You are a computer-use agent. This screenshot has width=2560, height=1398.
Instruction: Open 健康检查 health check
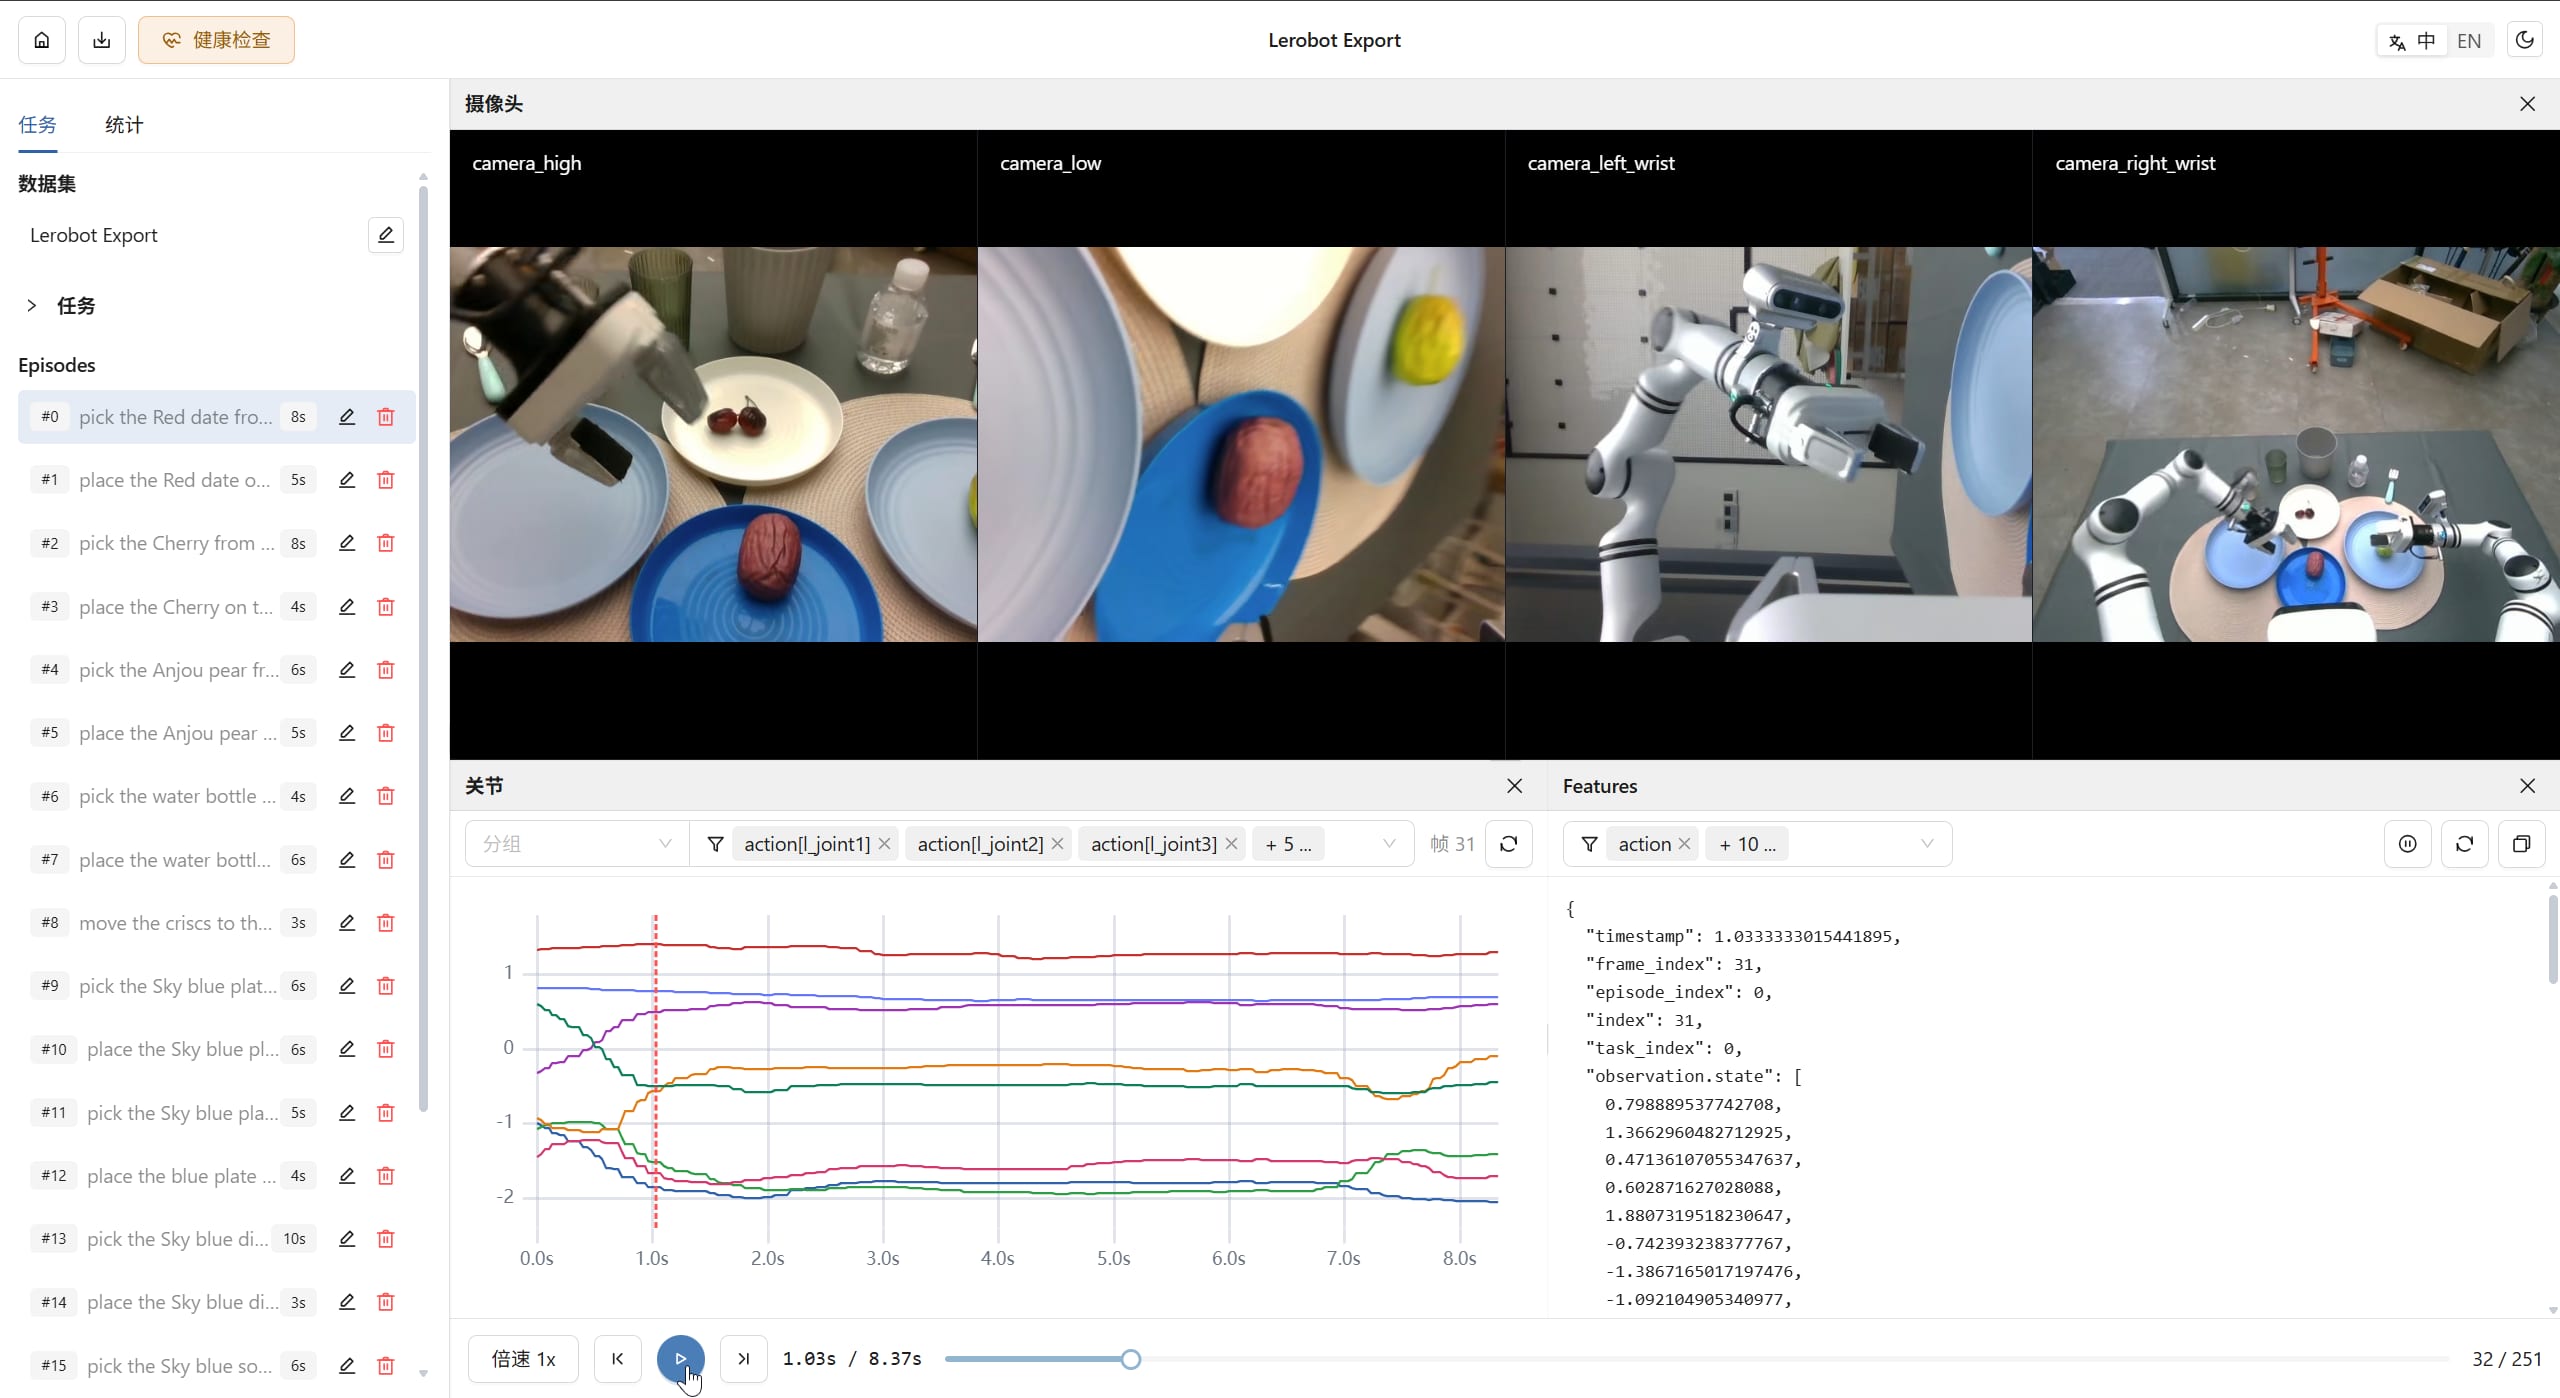click(x=216, y=40)
